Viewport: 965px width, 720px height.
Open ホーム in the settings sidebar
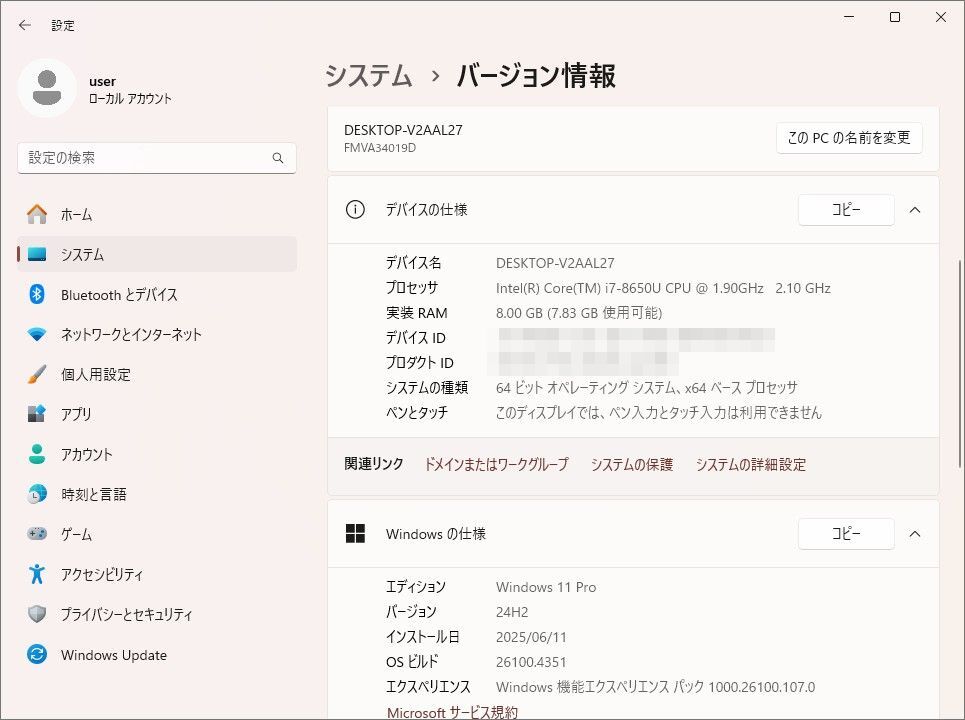point(157,214)
